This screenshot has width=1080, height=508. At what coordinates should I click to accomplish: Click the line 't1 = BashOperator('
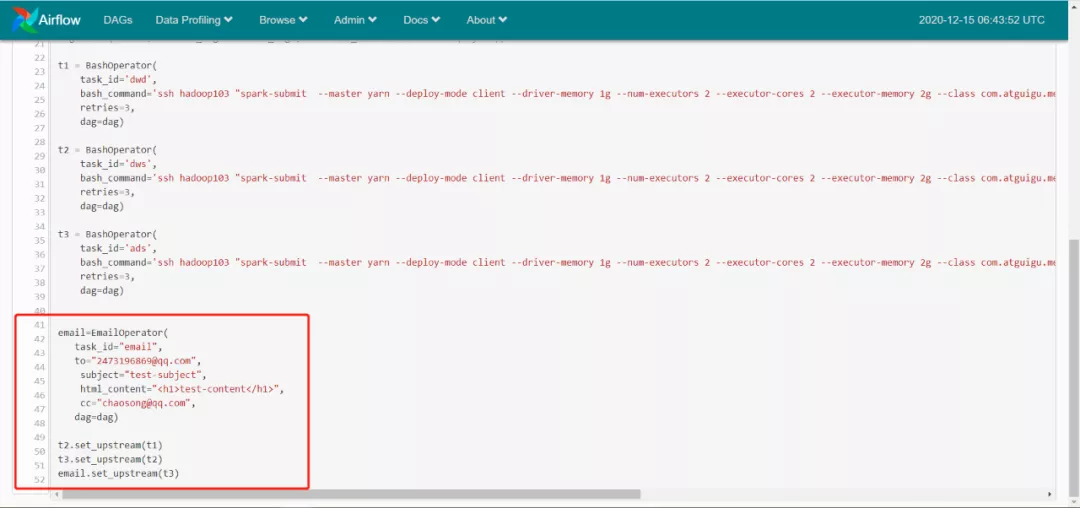[x=107, y=66]
